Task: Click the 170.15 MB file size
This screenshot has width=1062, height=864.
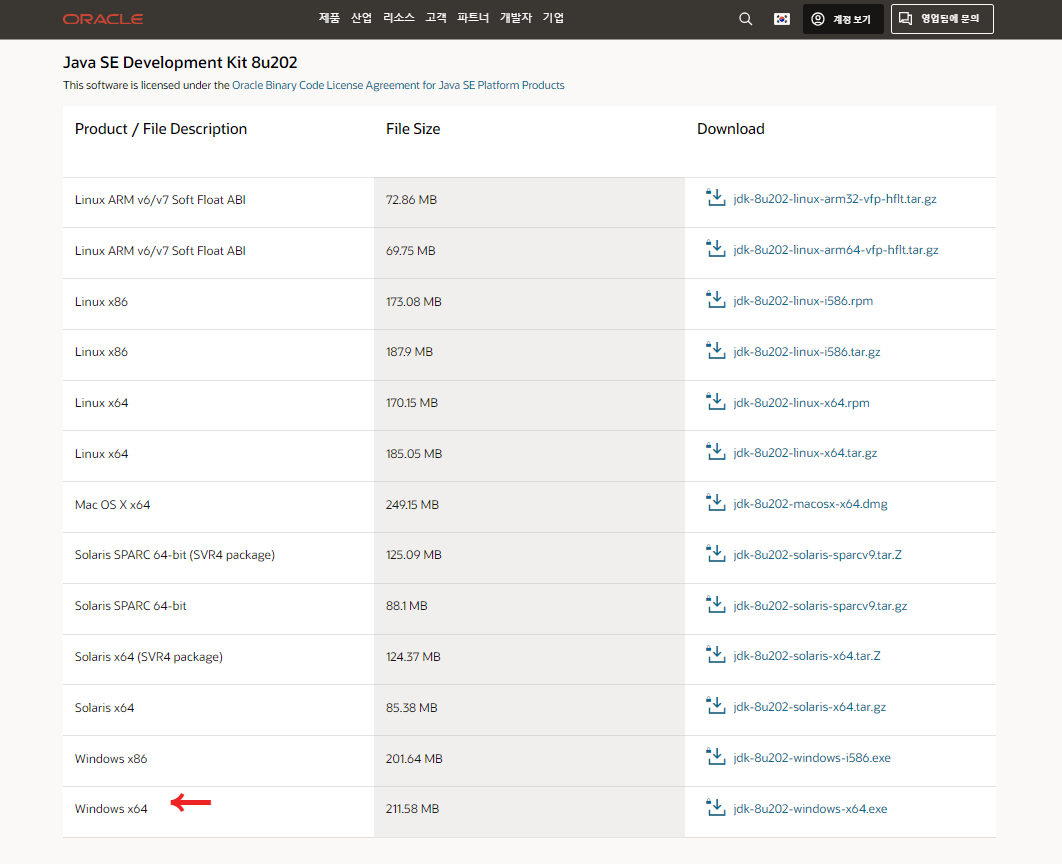Action: (412, 403)
